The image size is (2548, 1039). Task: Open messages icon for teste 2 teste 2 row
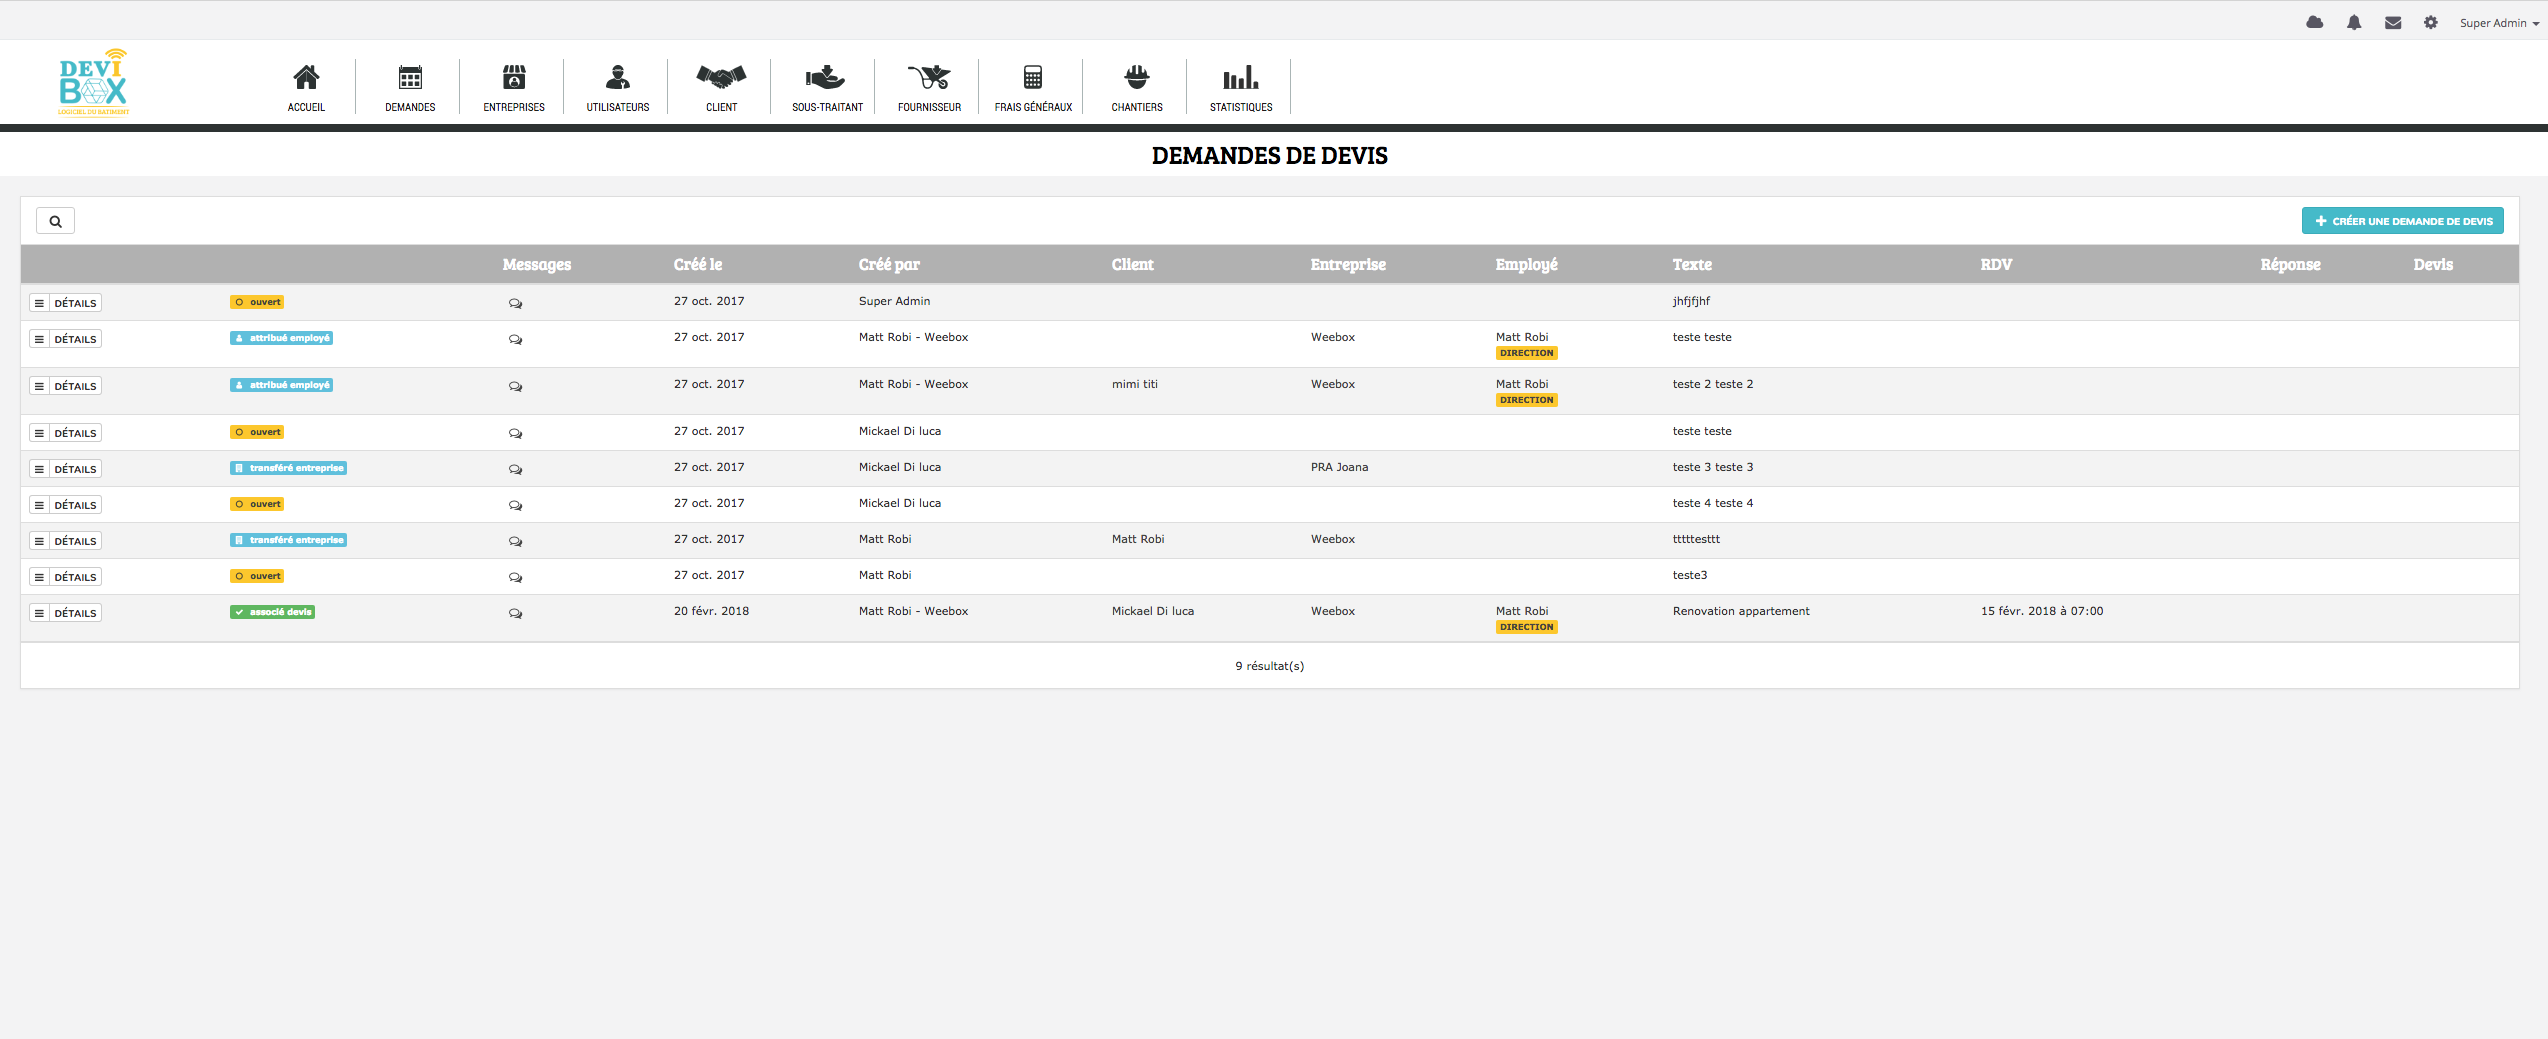515,386
